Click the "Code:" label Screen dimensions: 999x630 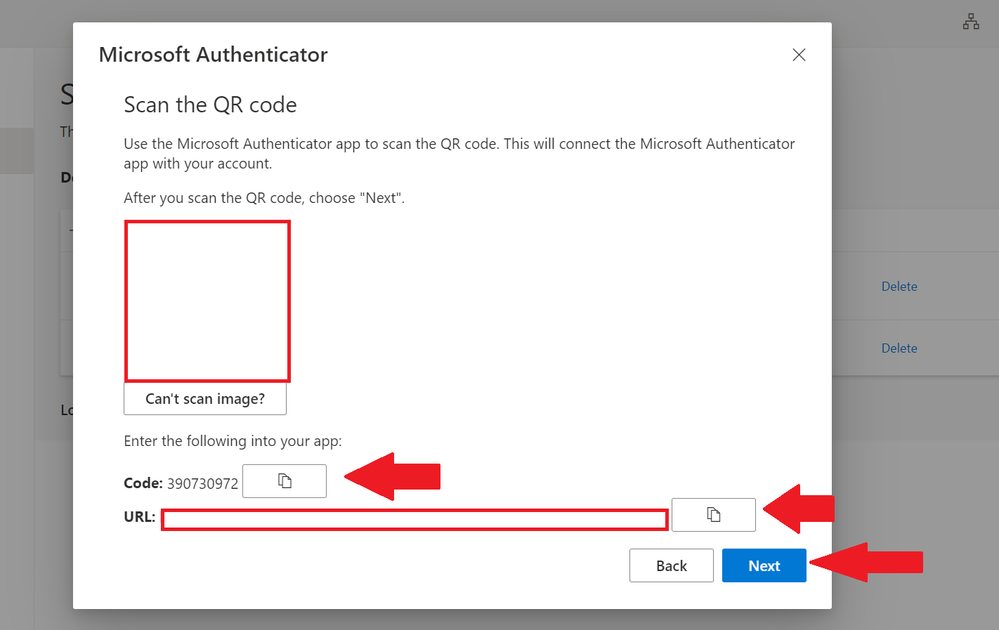(x=143, y=483)
